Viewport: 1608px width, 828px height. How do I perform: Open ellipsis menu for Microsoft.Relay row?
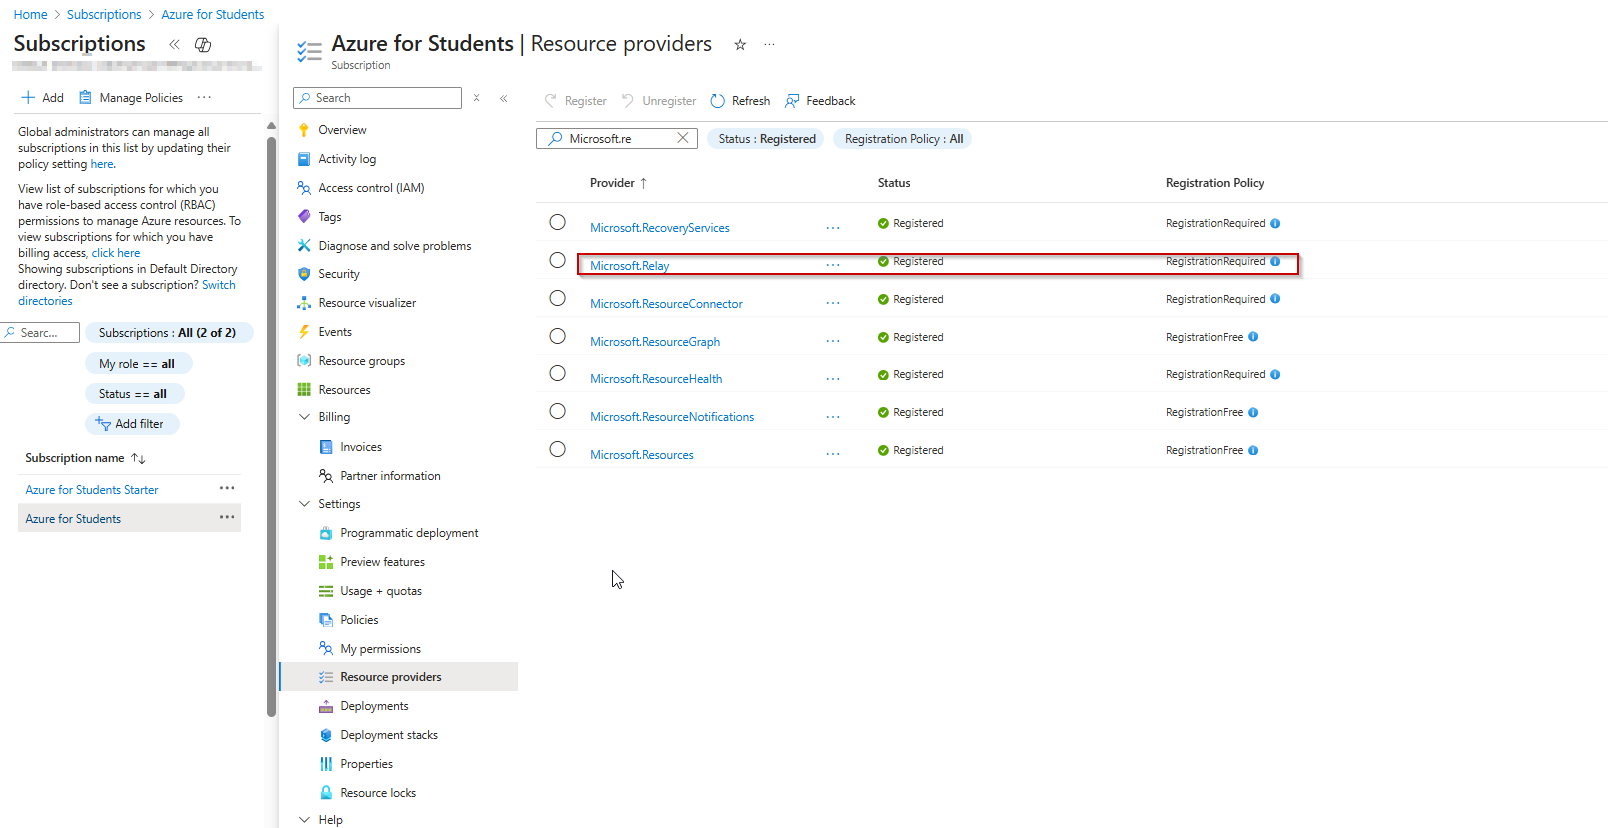pos(833,265)
